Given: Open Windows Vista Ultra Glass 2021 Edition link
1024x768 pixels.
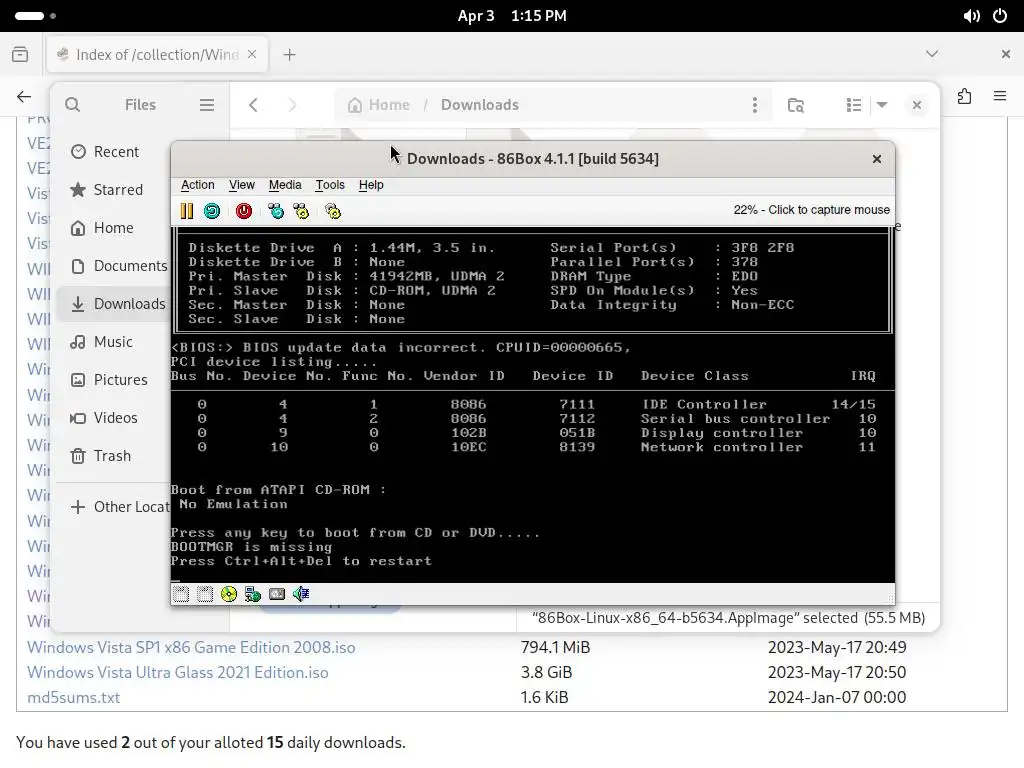Looking at the screenshot, I should coord(178,672).
